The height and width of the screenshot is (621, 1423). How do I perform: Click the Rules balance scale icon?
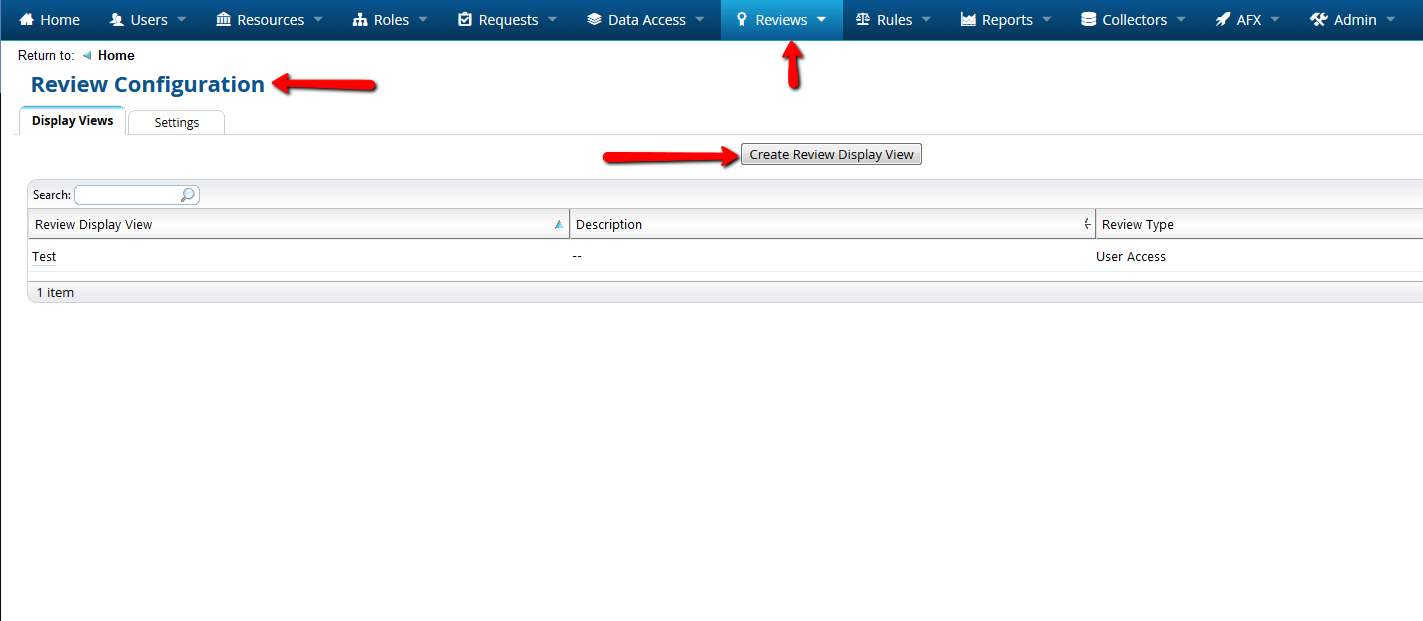click(x=863, y=20)
